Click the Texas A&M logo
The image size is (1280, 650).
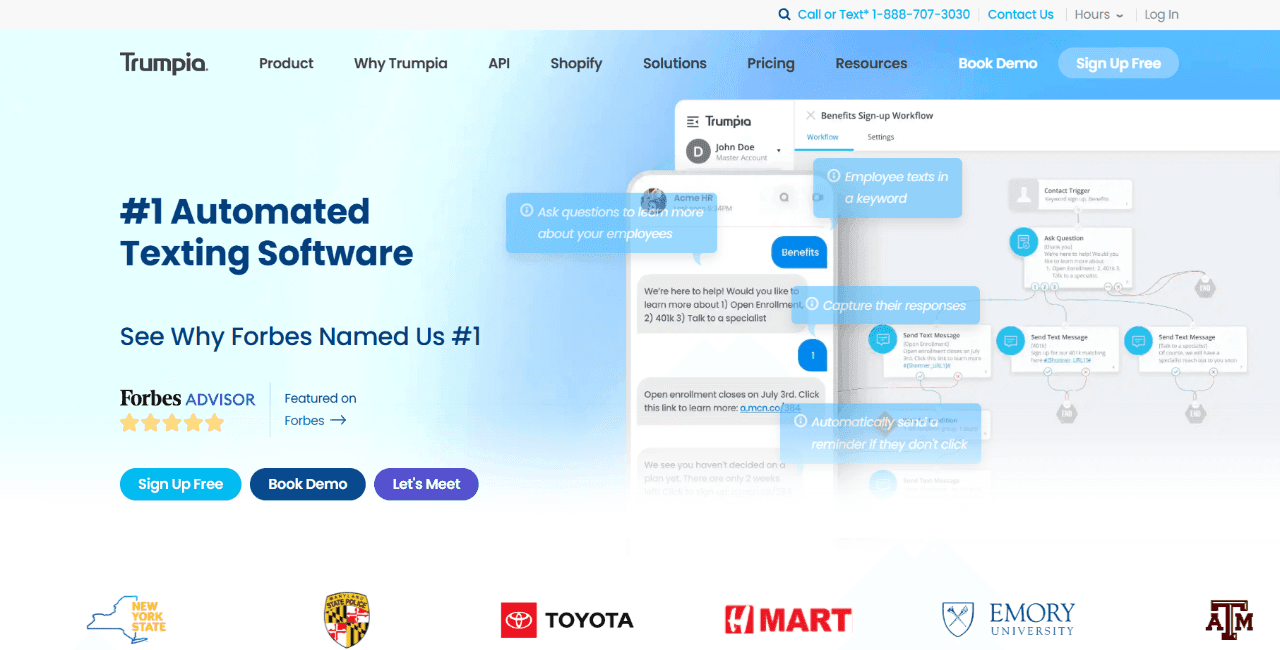(1229, 619)
